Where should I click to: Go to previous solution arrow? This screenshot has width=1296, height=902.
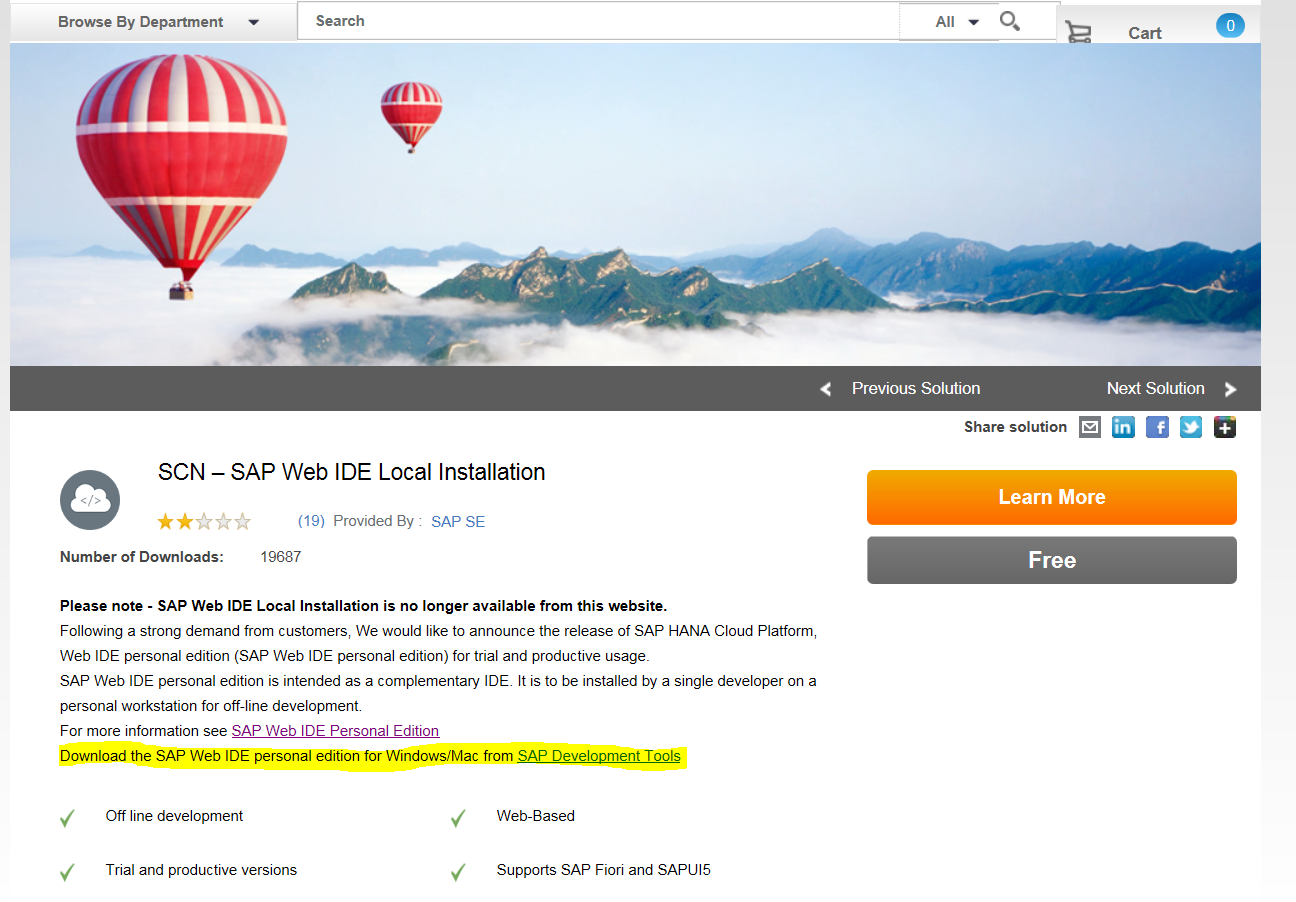pos(826,389)
